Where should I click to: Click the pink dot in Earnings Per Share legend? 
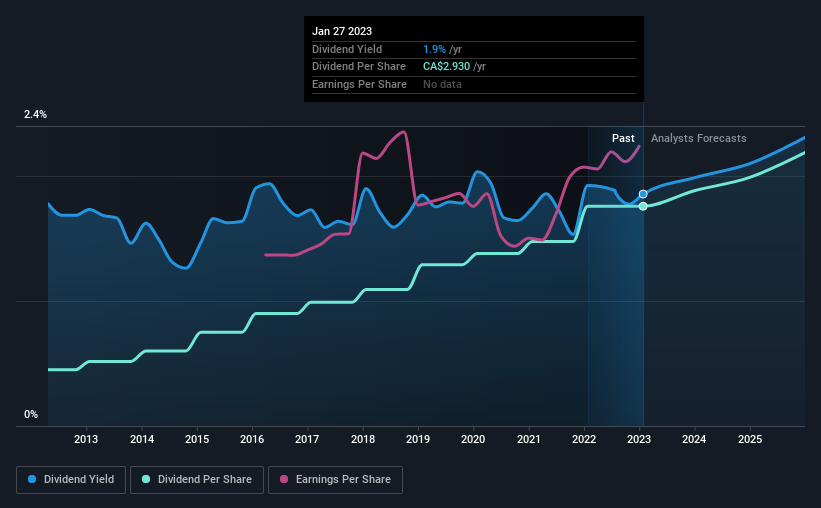[x=284, y=479]
